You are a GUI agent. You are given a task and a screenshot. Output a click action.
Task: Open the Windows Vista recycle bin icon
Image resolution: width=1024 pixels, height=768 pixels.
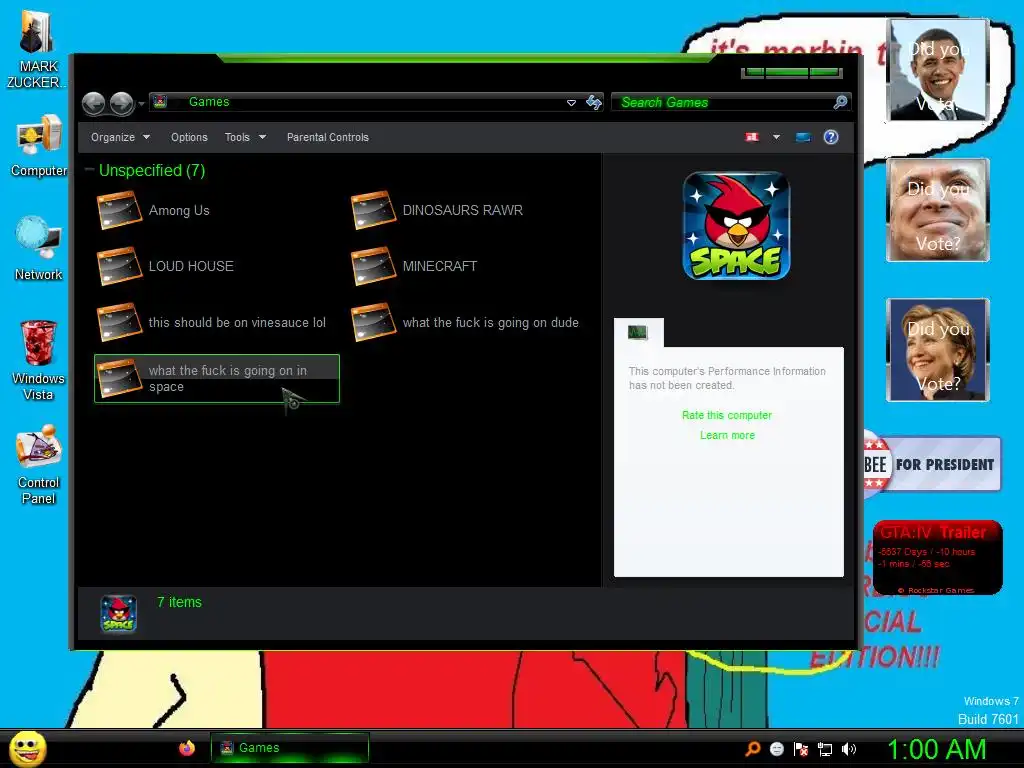[x=39, y=360]
